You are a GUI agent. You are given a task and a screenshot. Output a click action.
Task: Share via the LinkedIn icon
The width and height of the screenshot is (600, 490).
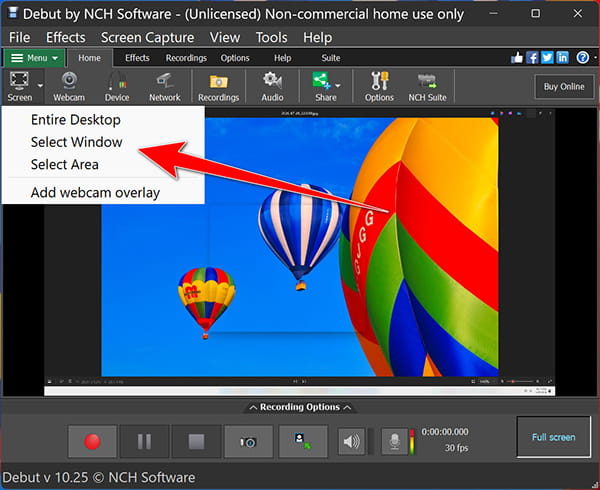562,58
